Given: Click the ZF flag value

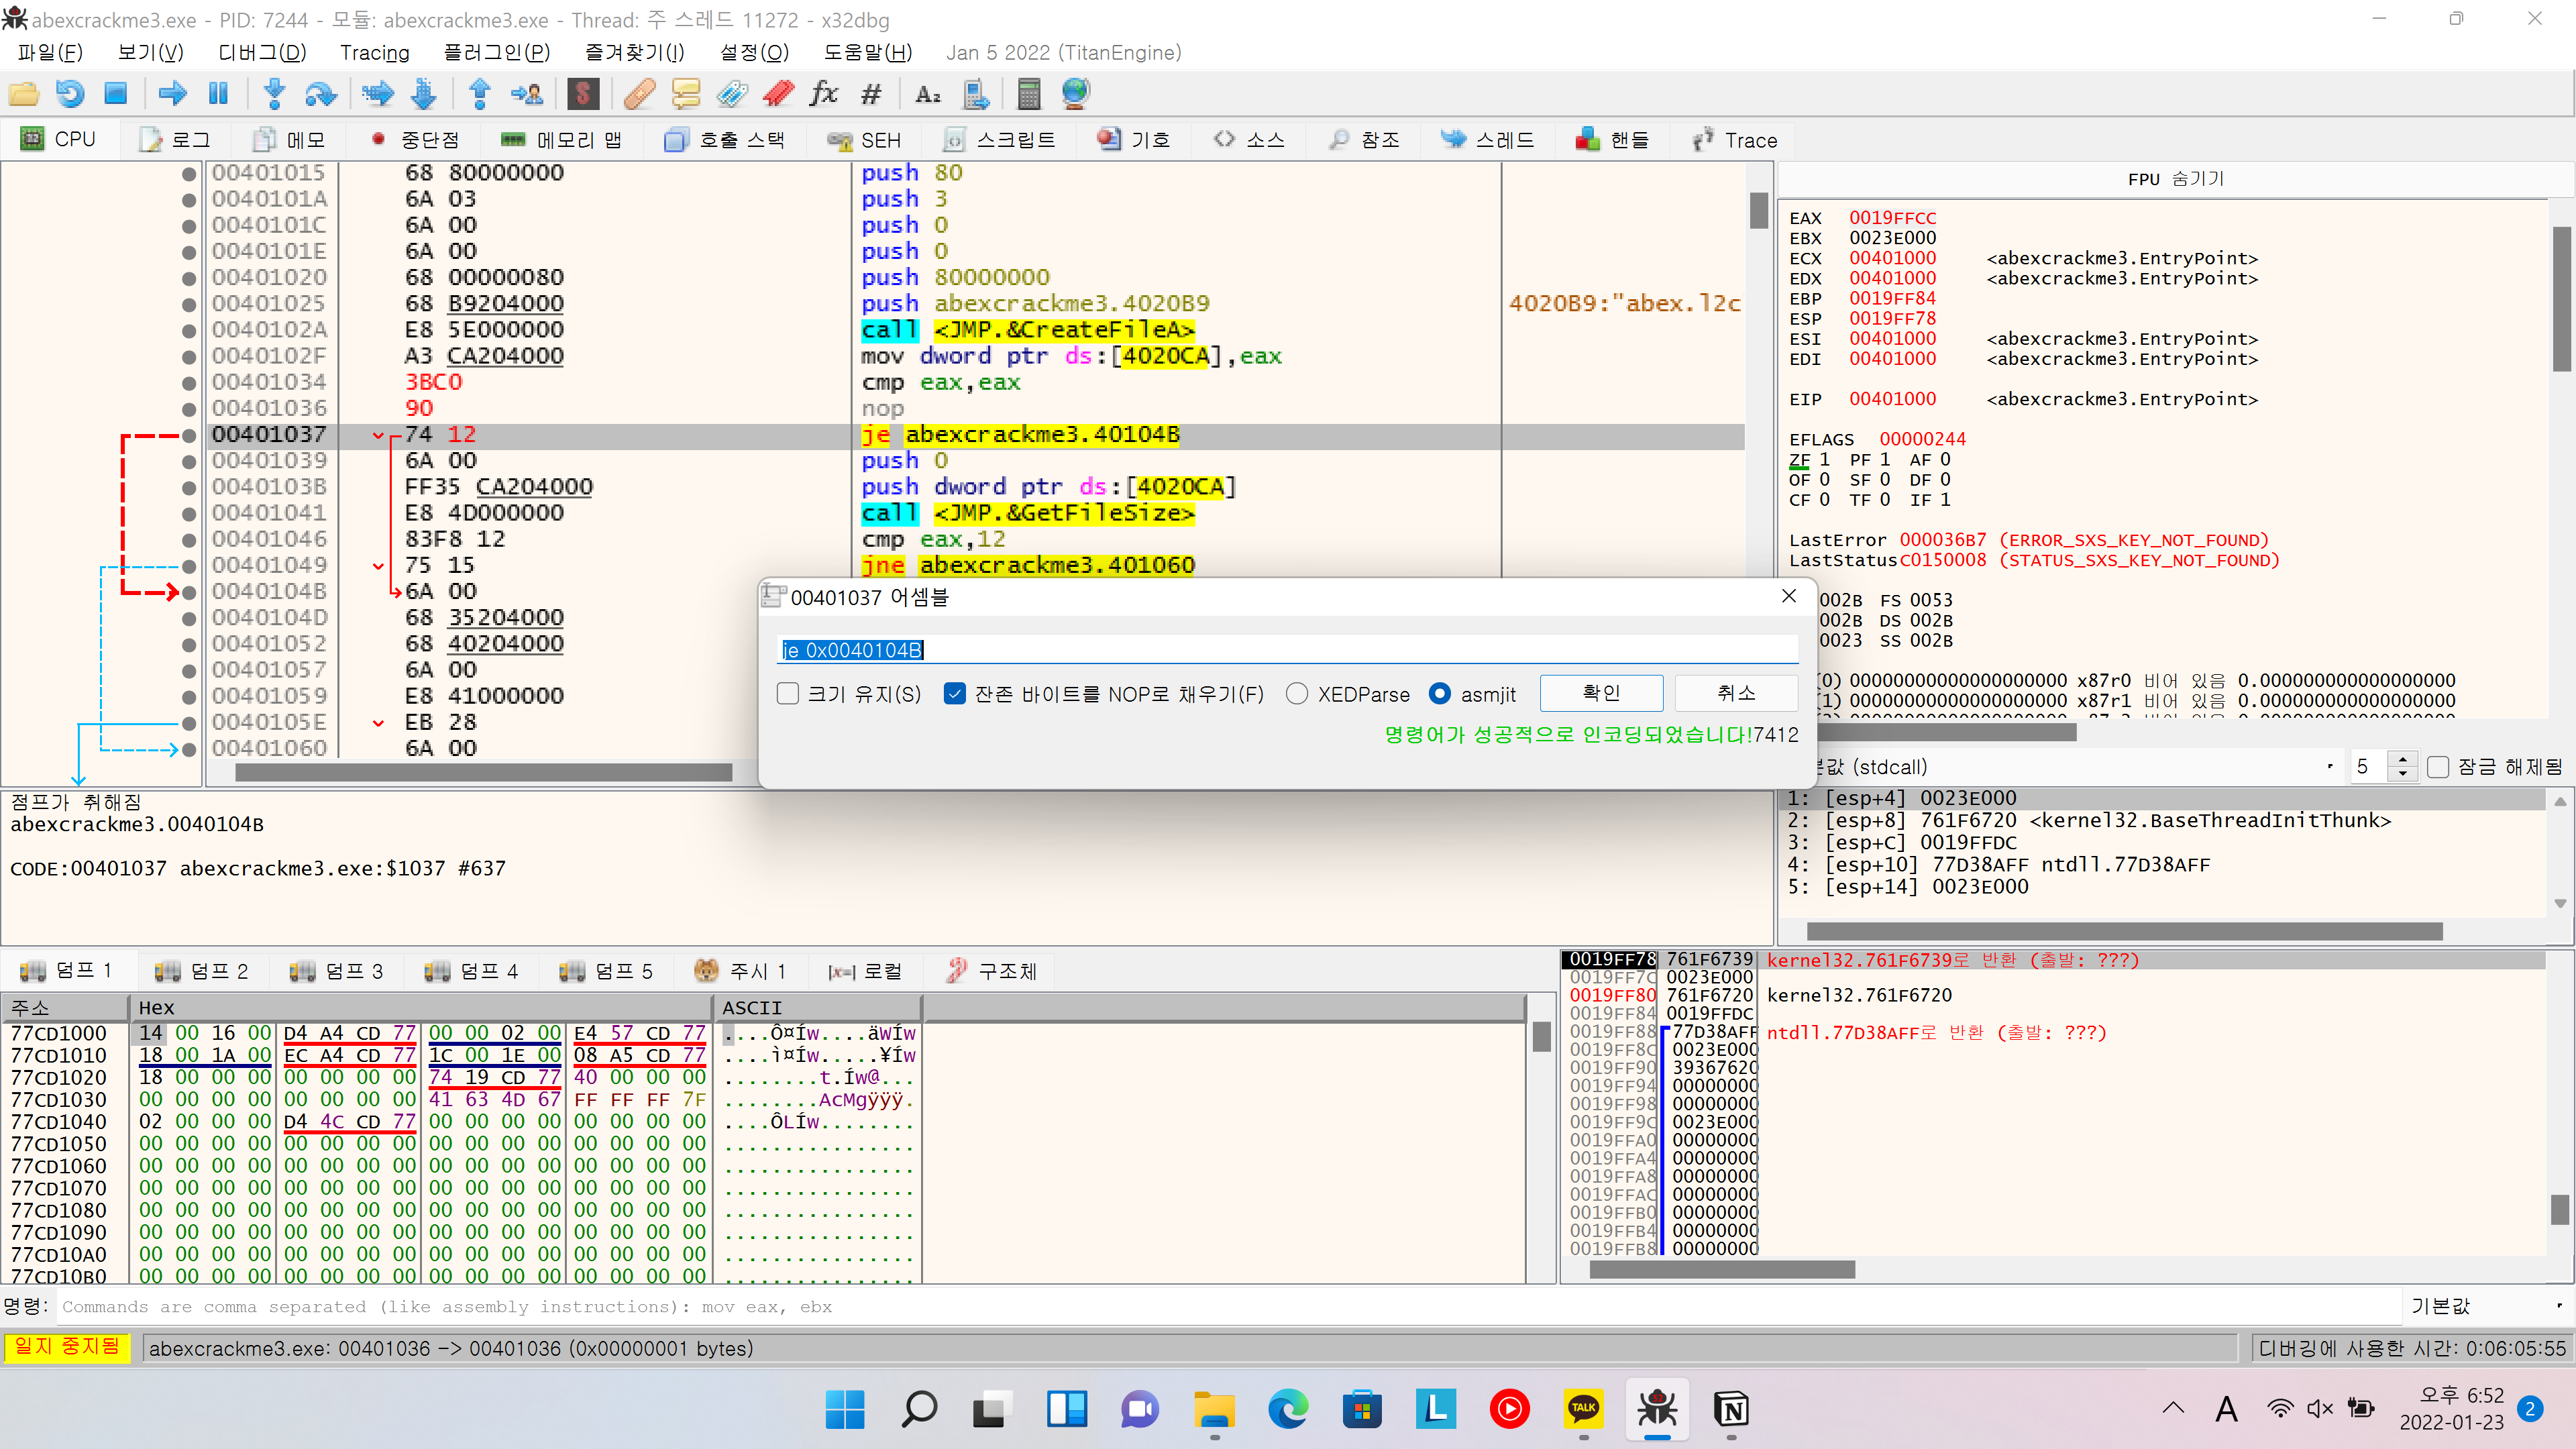Looking at the screenshot, I should (x=1824, y=459).
